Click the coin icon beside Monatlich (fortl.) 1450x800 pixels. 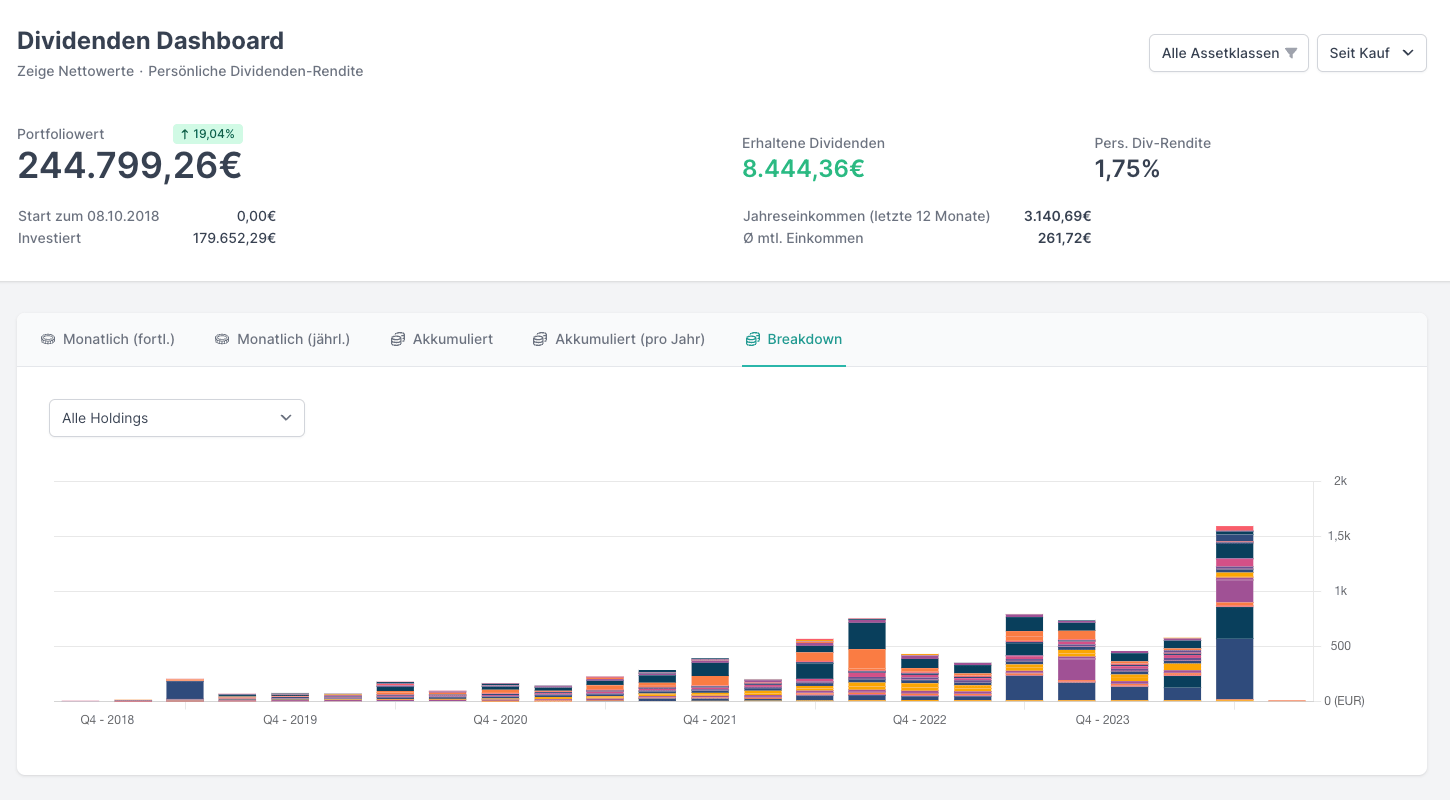(48, 339)
